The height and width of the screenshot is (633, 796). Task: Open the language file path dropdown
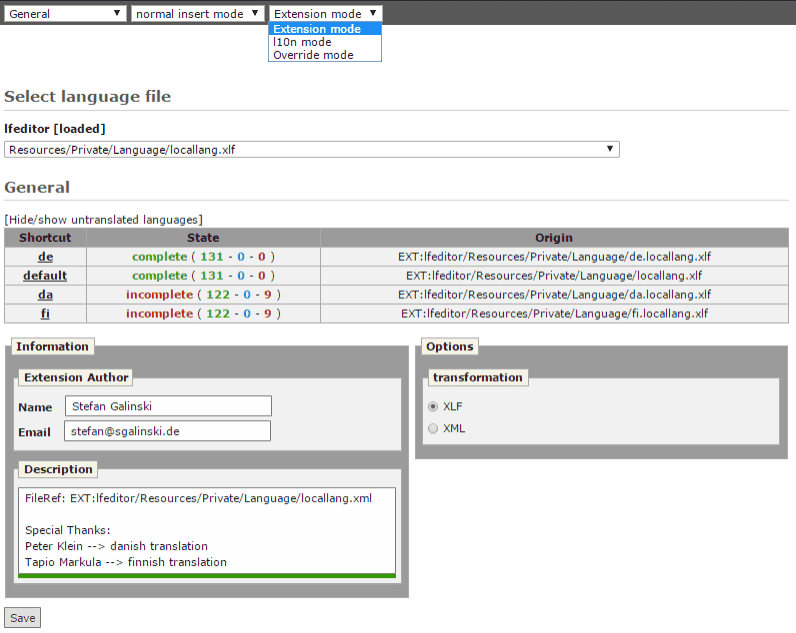coord(312,150)
